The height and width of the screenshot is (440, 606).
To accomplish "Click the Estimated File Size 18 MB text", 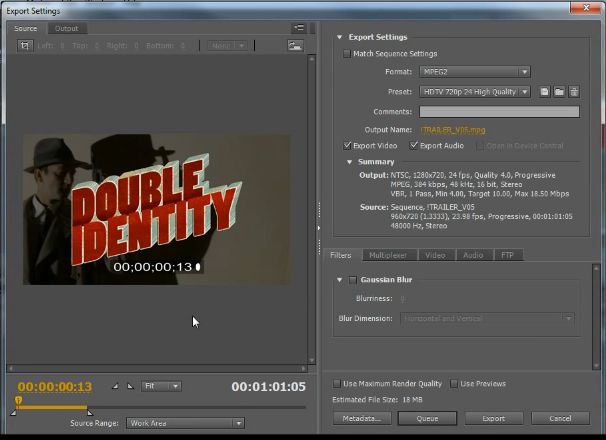I will [377, 400].
